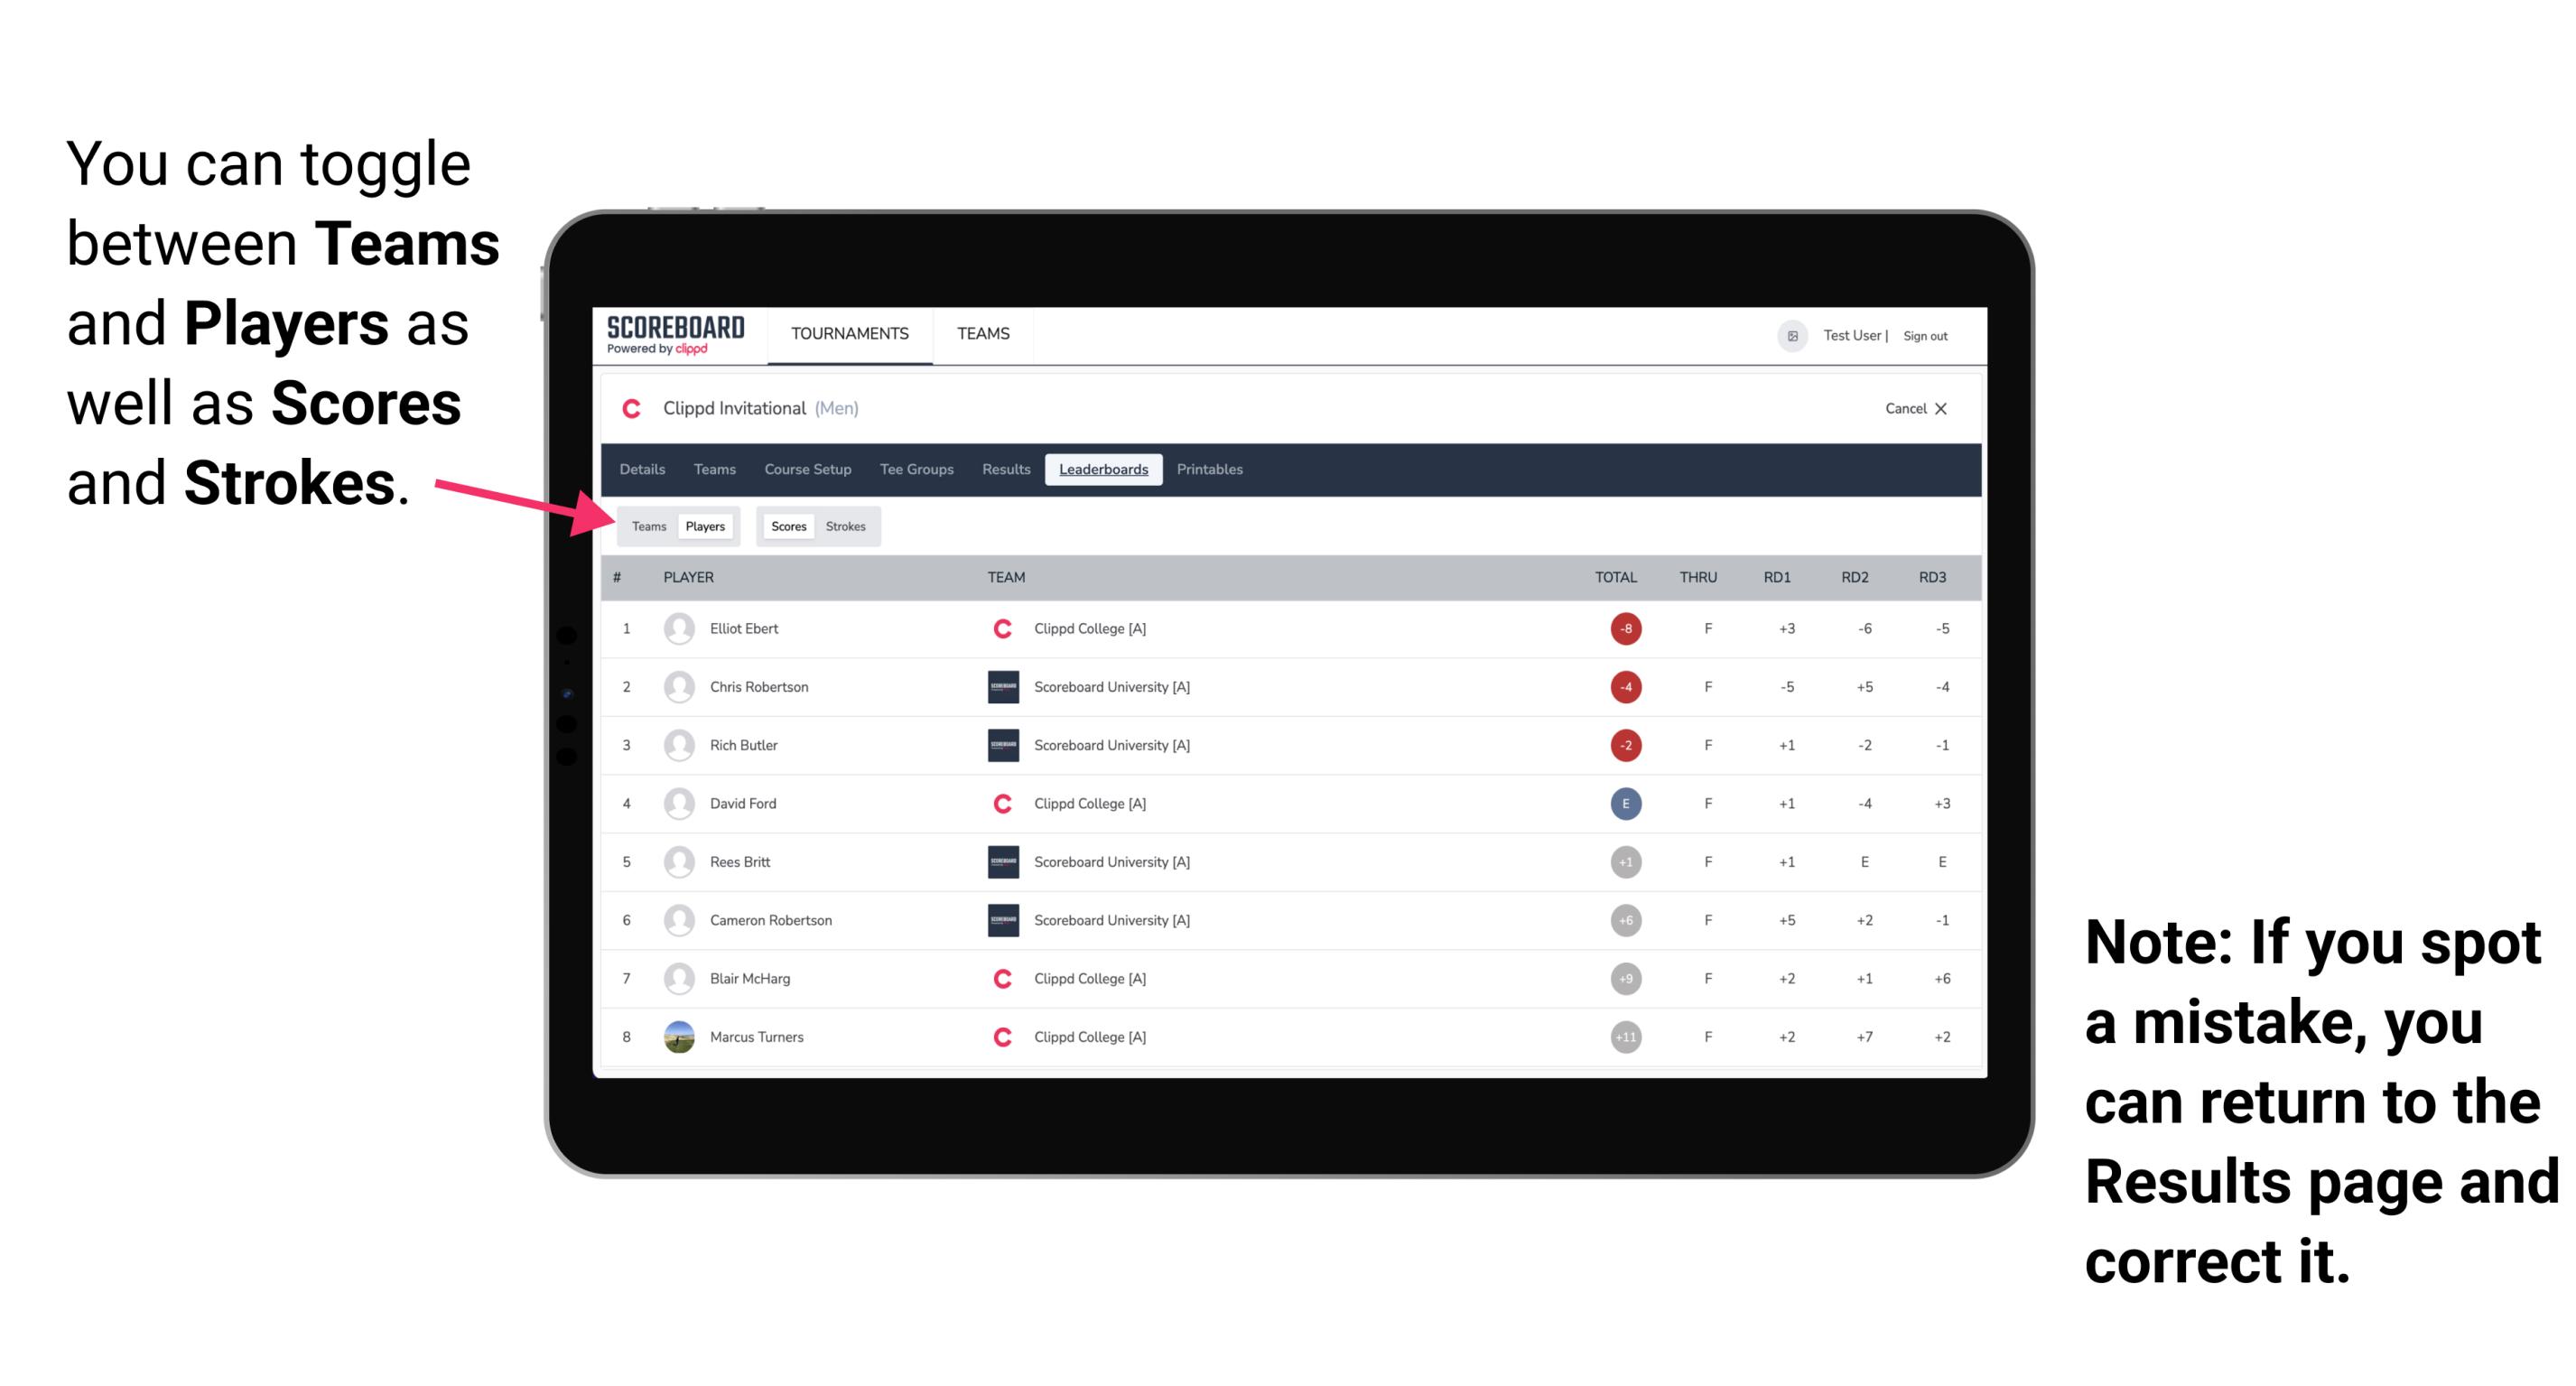The image size is (2576, 1386).
Task: Select the Players leaderboard tab
Action: pyautogui.click(x=706, y=526)
